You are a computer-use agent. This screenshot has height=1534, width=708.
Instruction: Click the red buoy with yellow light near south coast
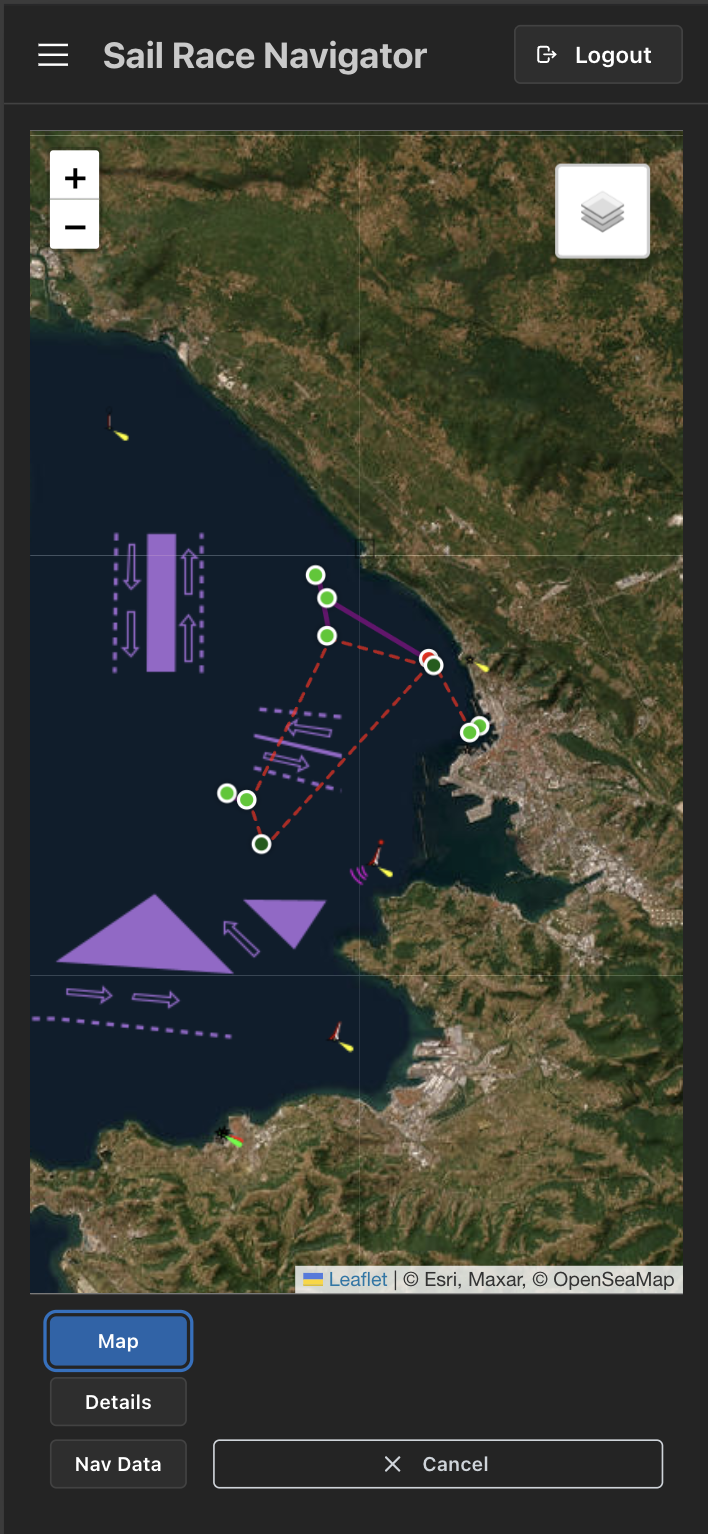click(x=342, y=1038)
